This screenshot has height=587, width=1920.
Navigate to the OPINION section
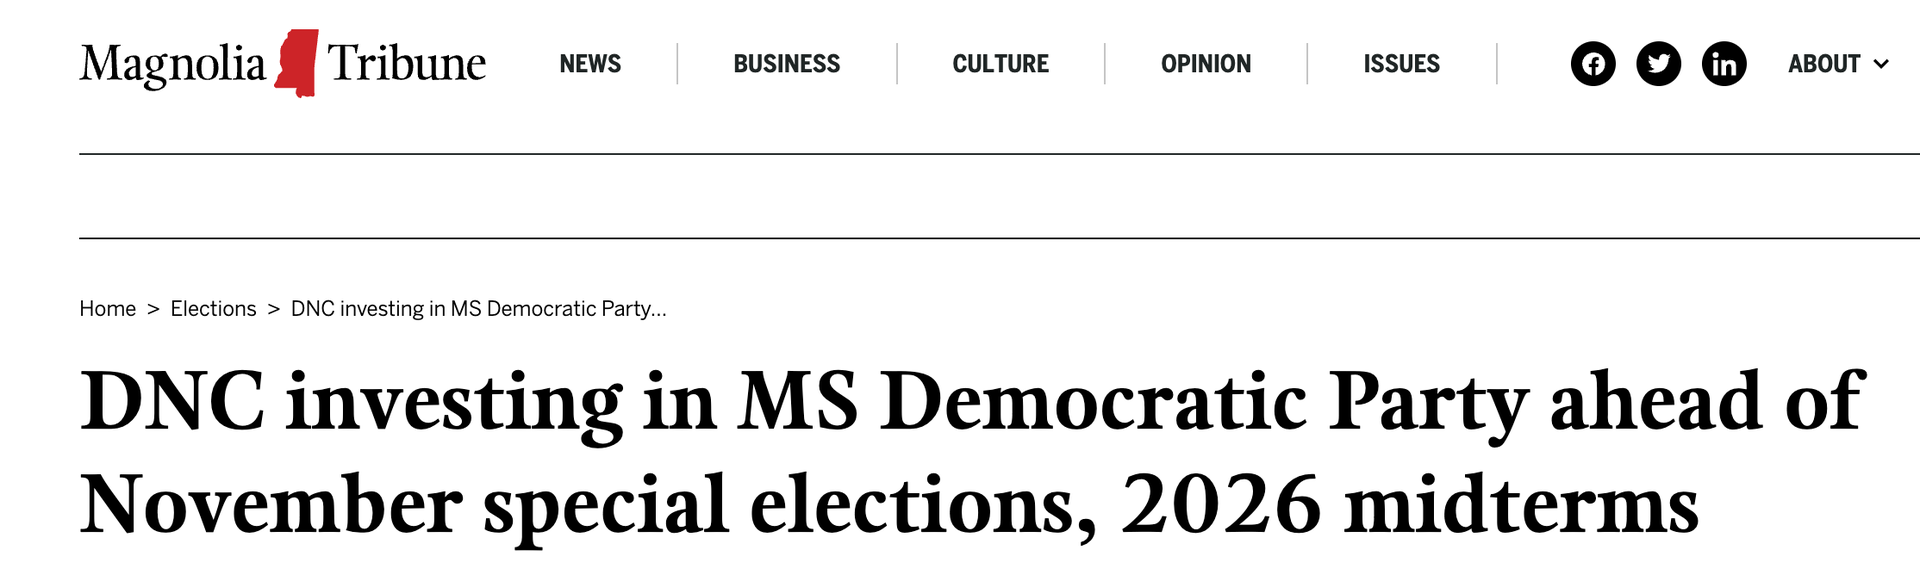(1206, 64)
